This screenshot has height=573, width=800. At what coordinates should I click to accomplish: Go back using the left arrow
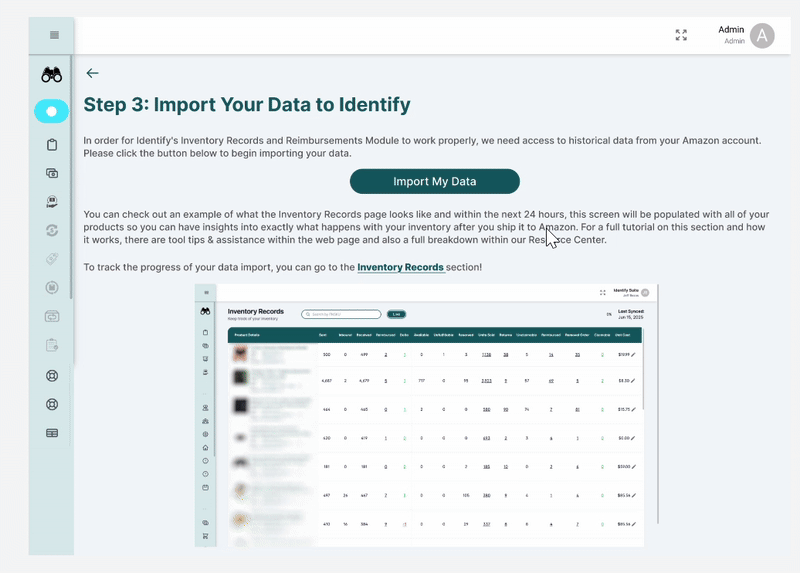pos(92,73)
